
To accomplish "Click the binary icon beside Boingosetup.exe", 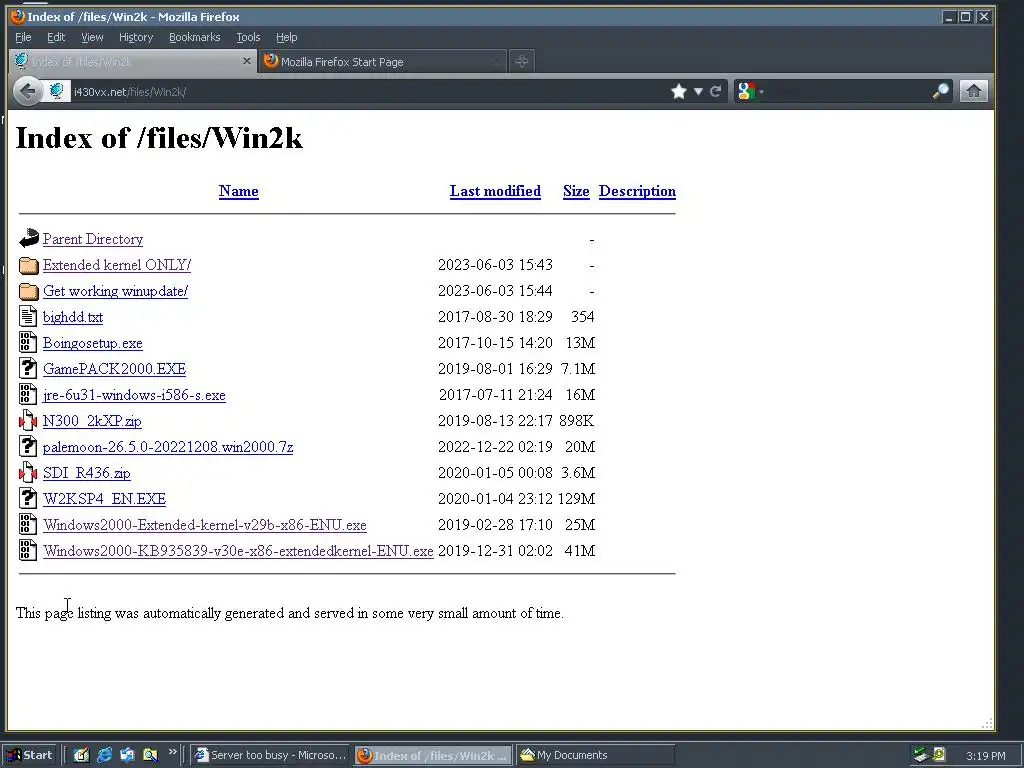I will click(x=28, y=343).
